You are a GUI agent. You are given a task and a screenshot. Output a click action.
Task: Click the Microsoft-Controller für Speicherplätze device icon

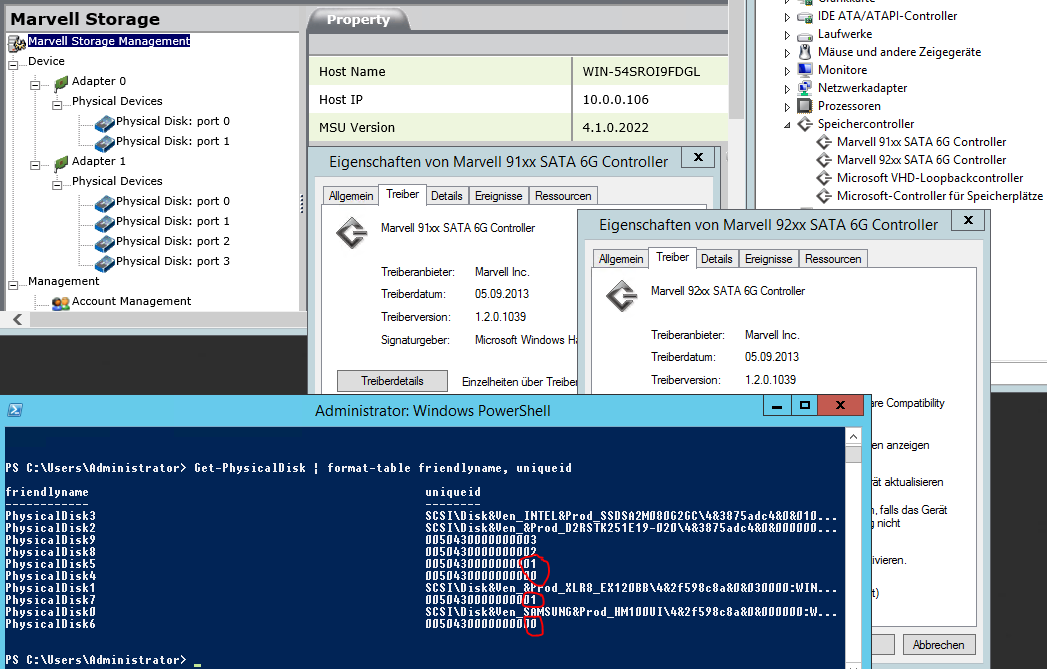click(x=825, y=196)
